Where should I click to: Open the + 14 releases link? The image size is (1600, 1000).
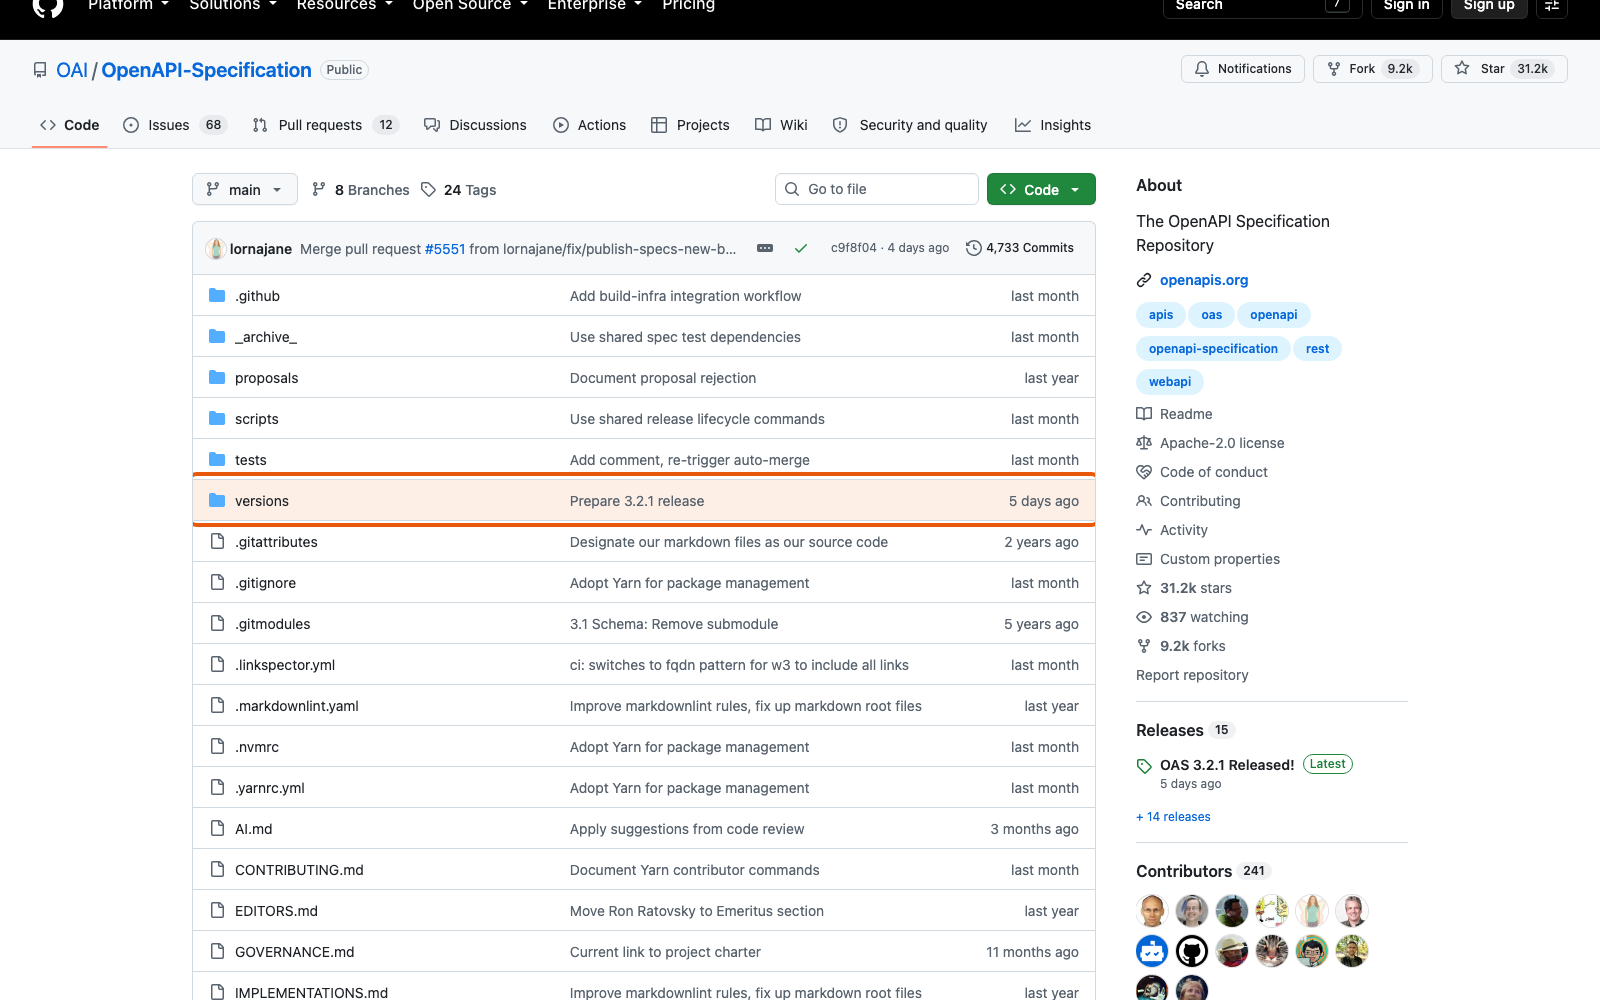1173,817
